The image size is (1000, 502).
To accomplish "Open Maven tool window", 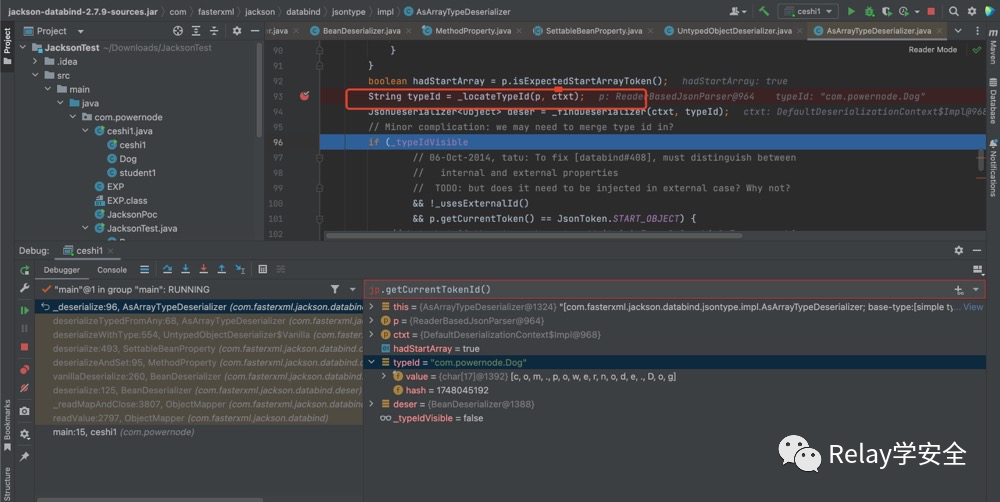I will coord(992,48).
